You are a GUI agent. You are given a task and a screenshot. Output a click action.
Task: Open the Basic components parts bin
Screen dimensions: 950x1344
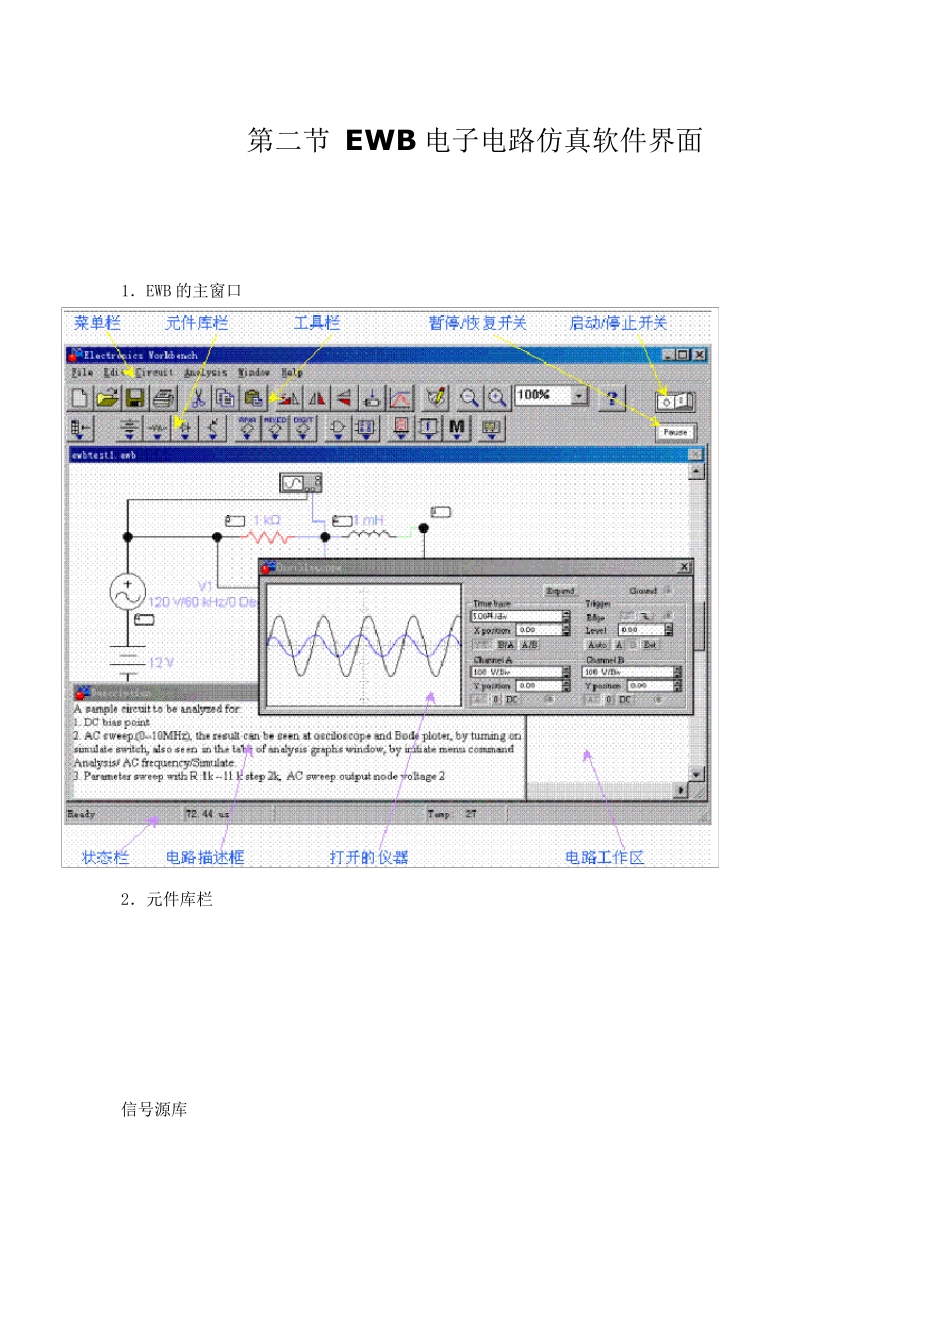(157, 428)
